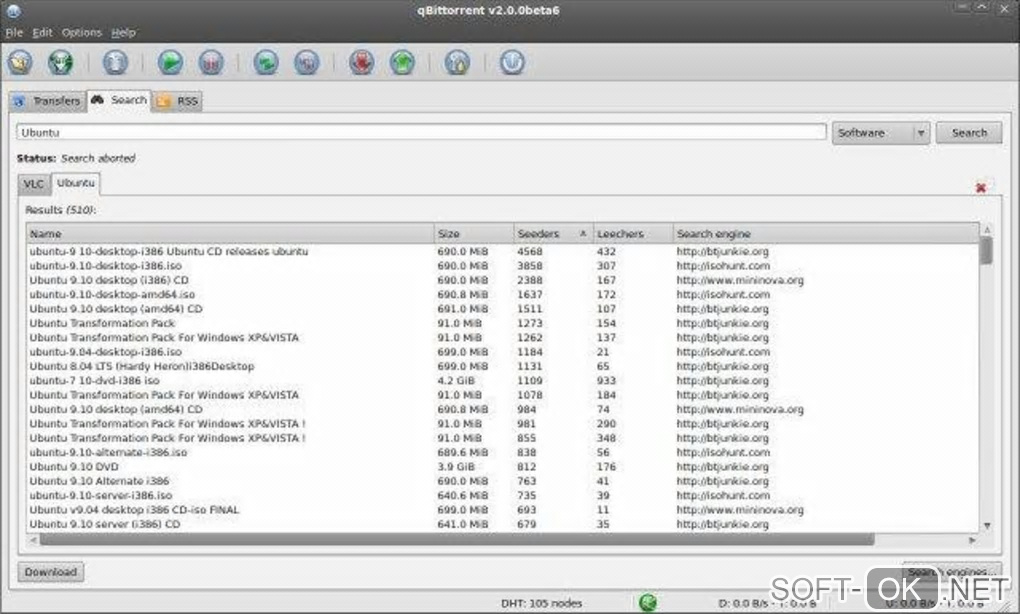Switch to the RSS tab

(x=178, y=101)
